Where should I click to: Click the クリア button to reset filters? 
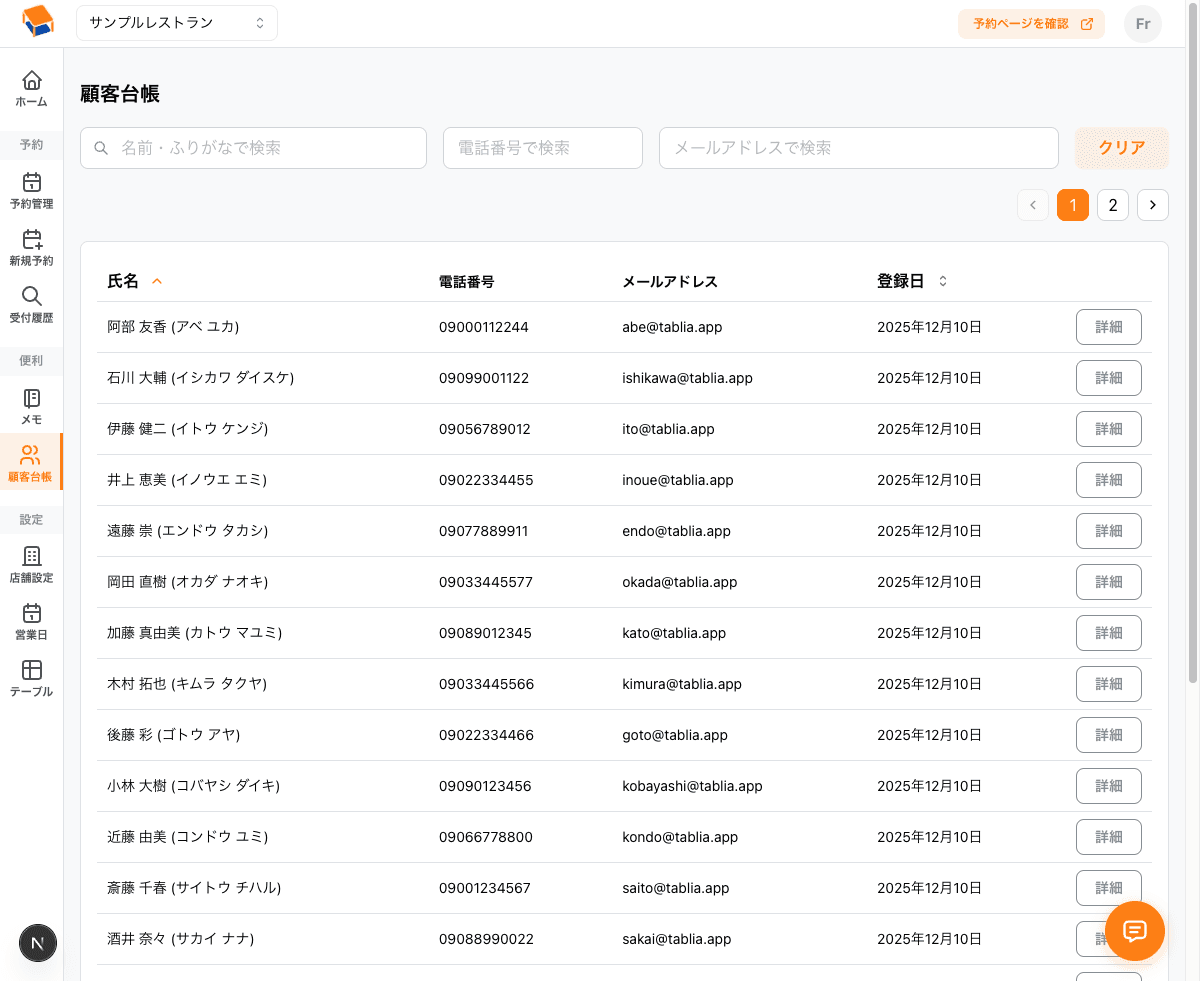(x=1121, y=148)
